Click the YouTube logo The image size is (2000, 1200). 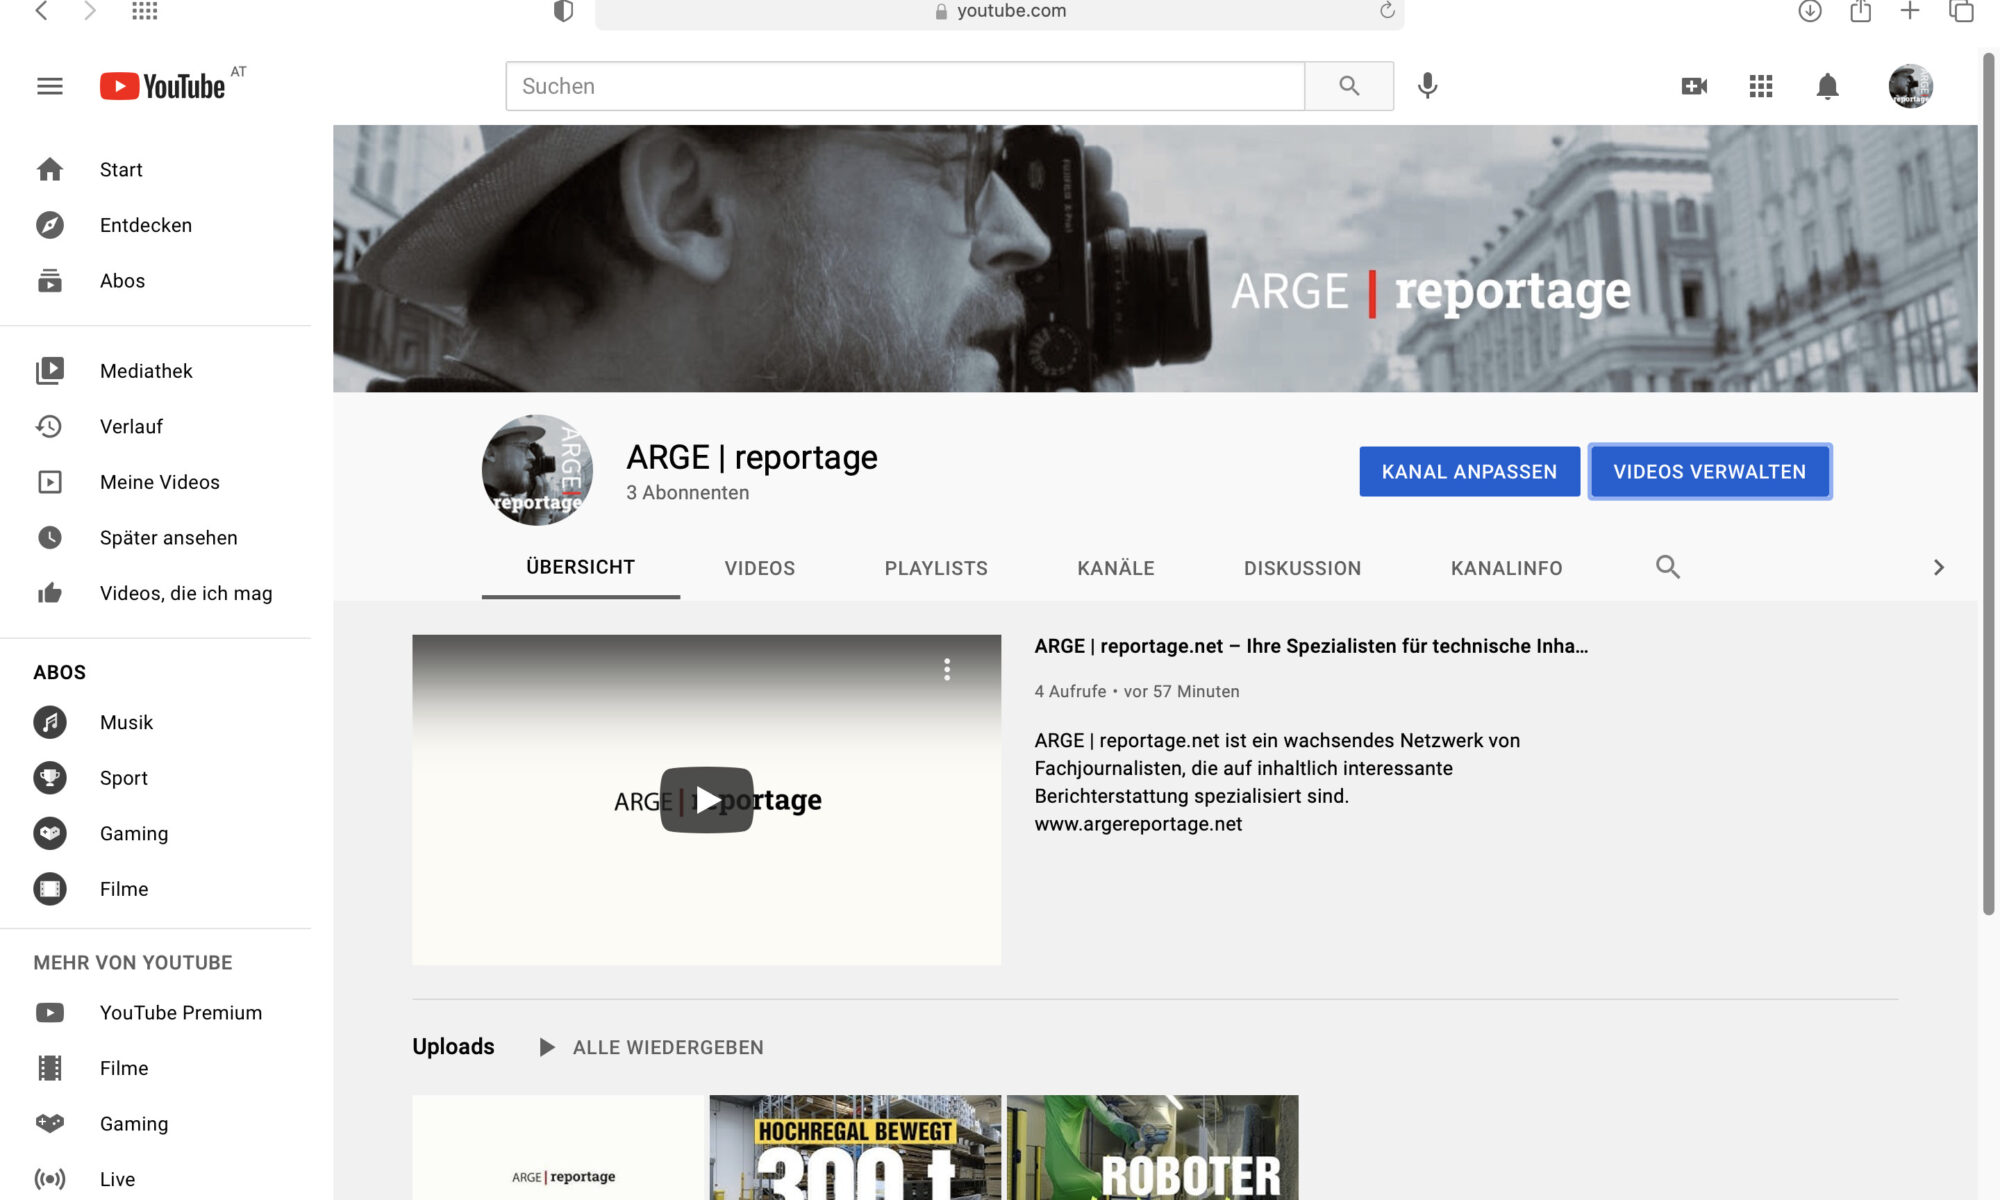(x=163, y=86)
